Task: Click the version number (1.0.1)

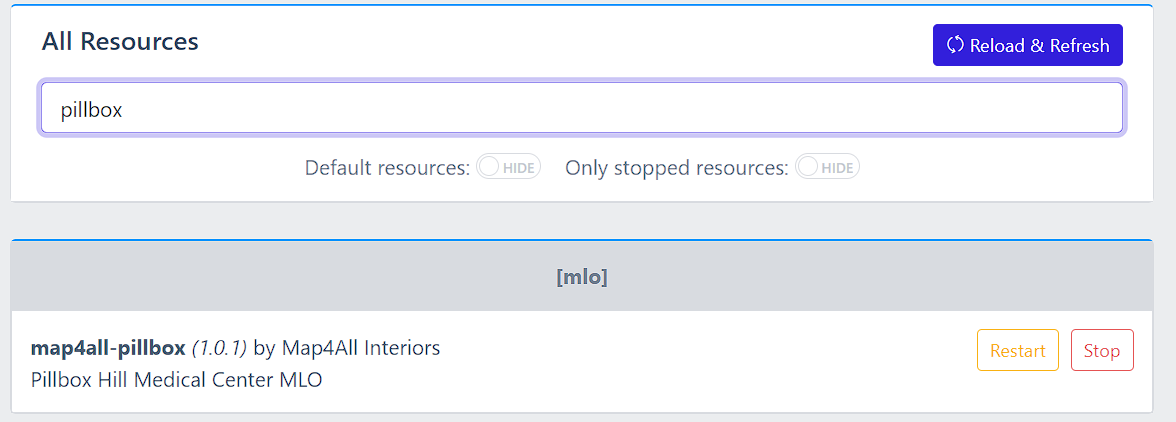Action: (x=219, y=349)
